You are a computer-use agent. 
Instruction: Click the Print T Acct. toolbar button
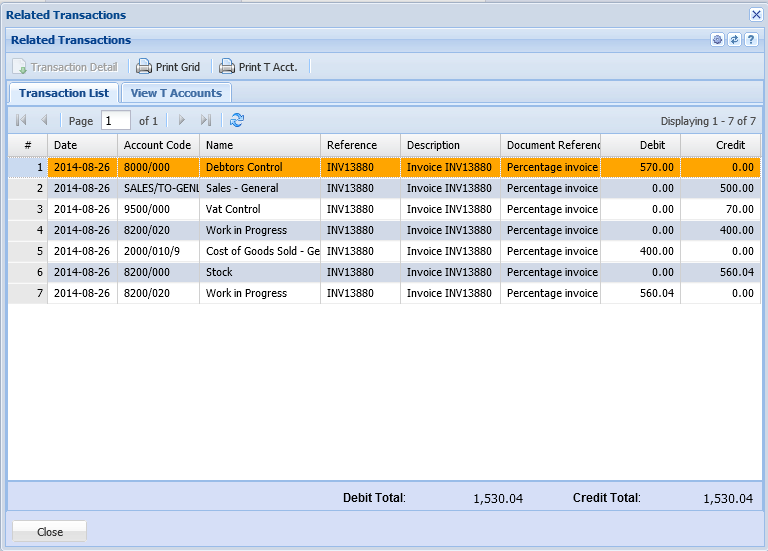pos(264,67)
